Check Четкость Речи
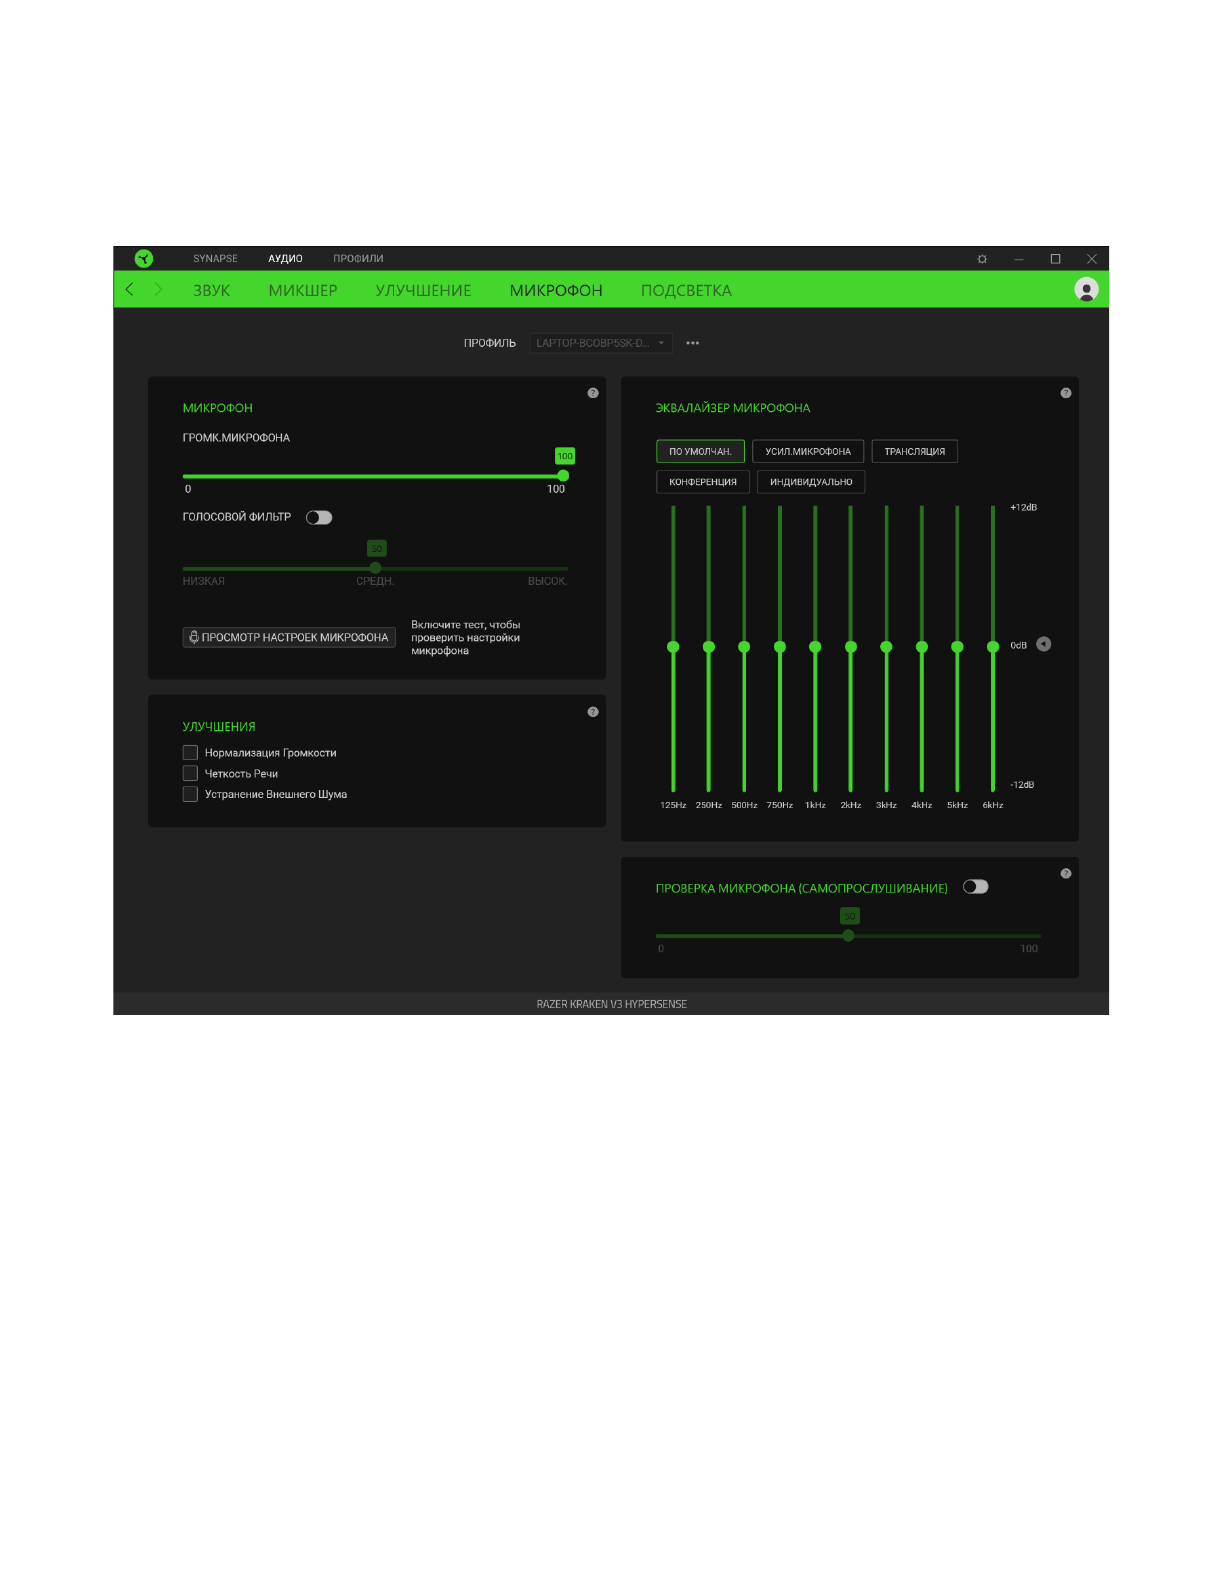 [x=190, y=773]
